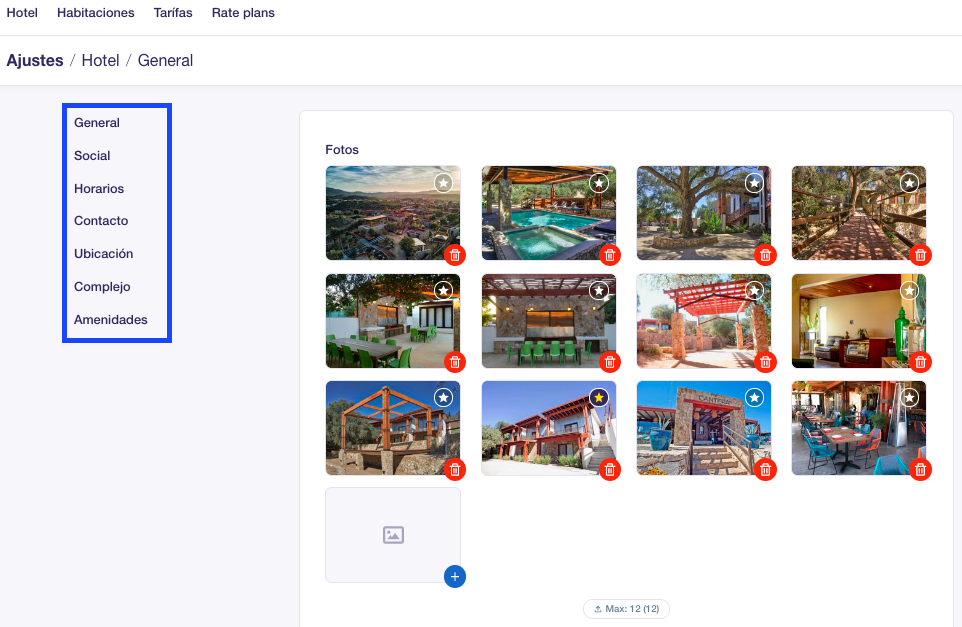Delete the wooden frame gazebo photo

(x=455, y=470)
